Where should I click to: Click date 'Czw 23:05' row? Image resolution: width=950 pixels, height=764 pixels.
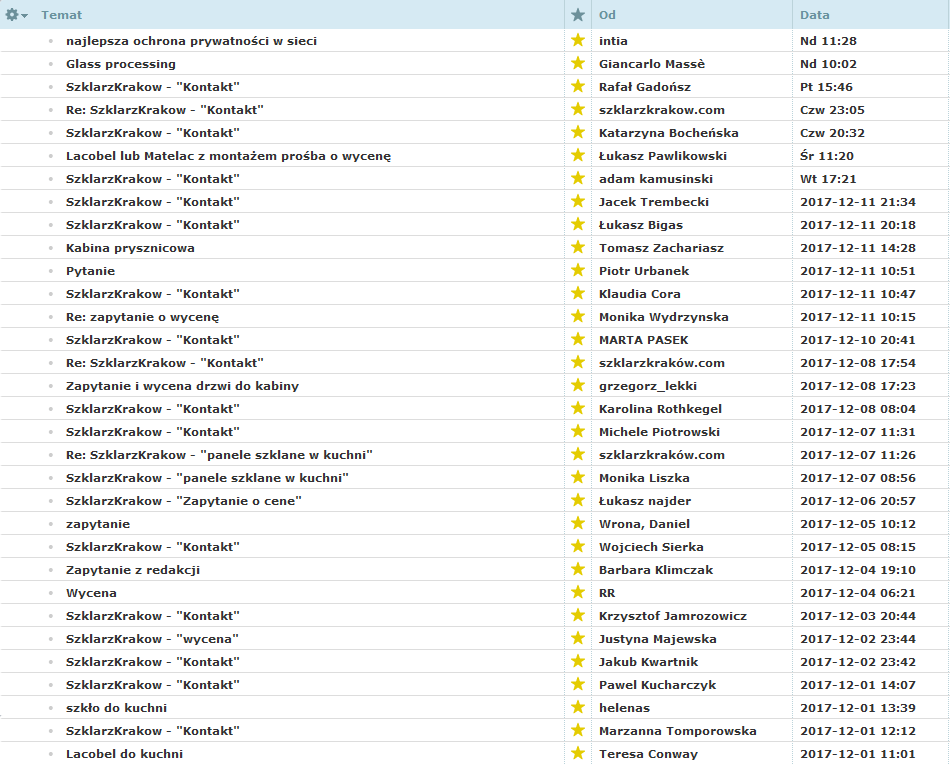coord(832,110)
